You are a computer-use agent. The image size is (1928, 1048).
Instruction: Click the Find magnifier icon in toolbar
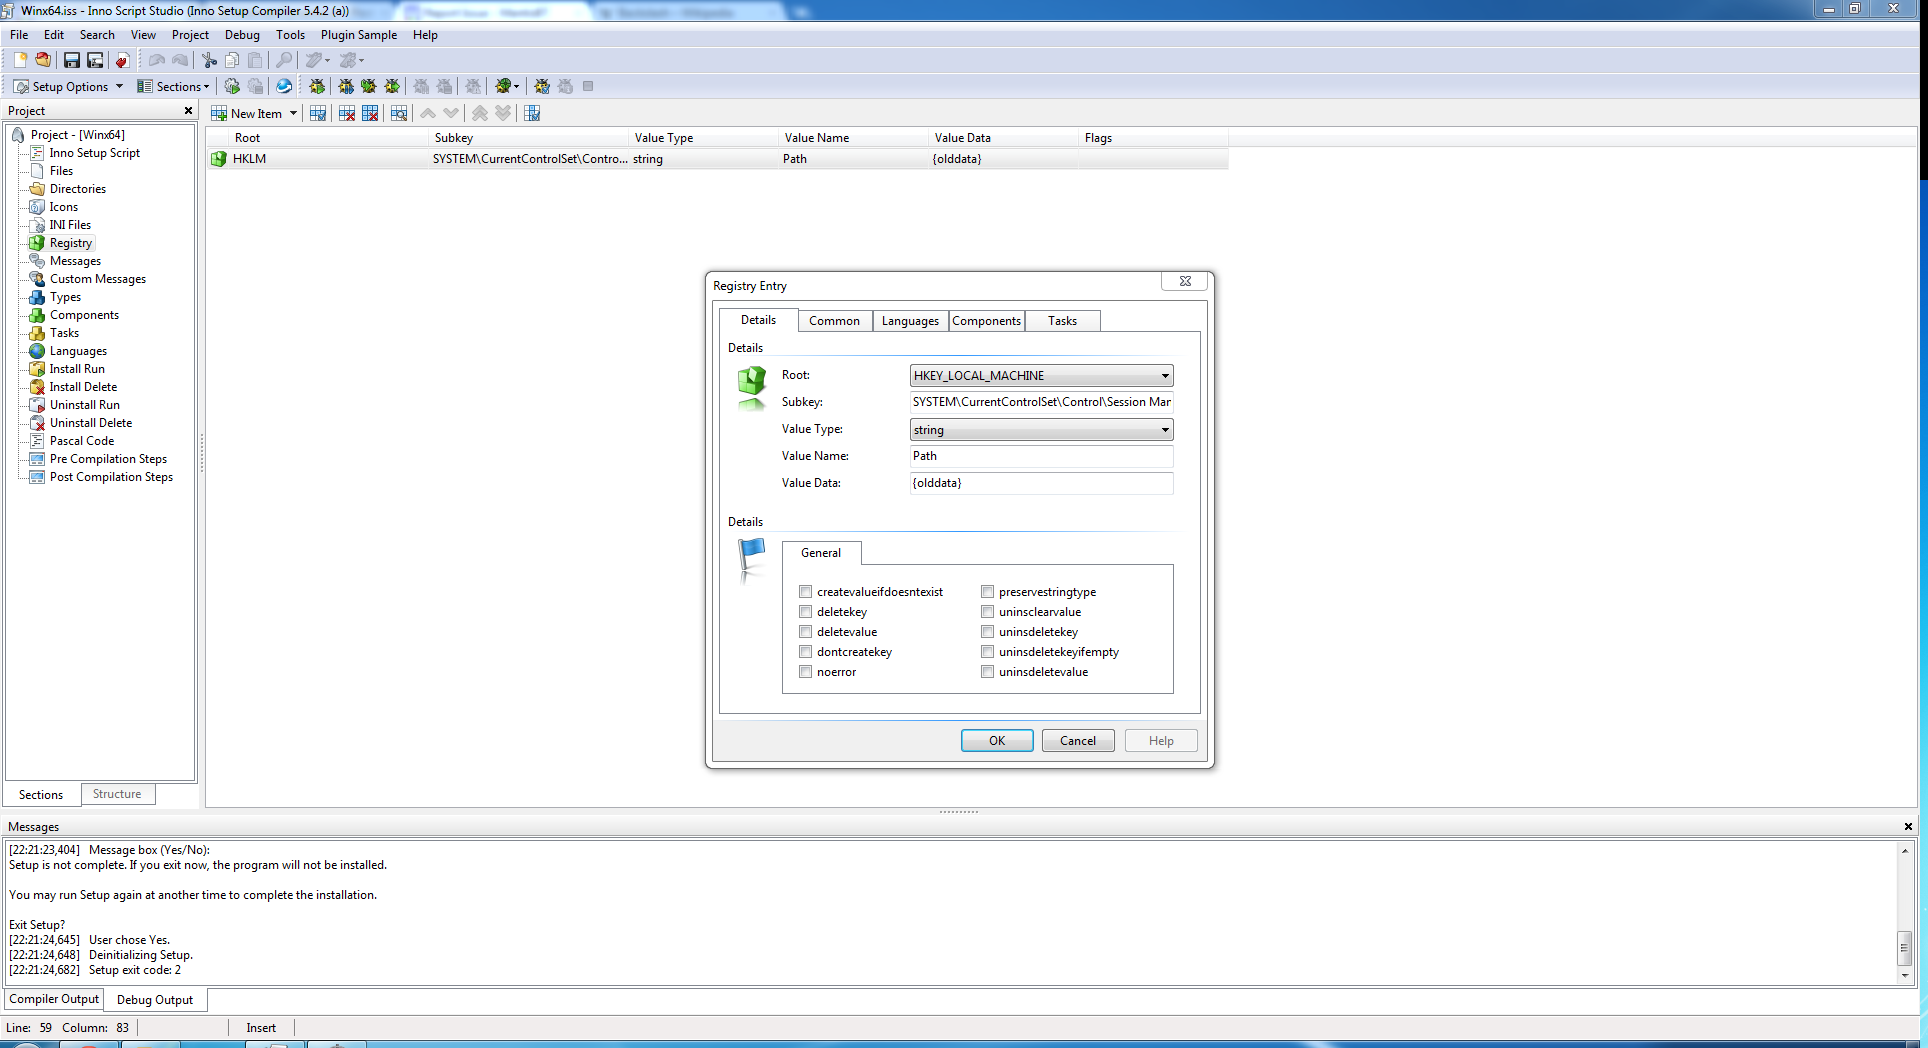[284, 60]
